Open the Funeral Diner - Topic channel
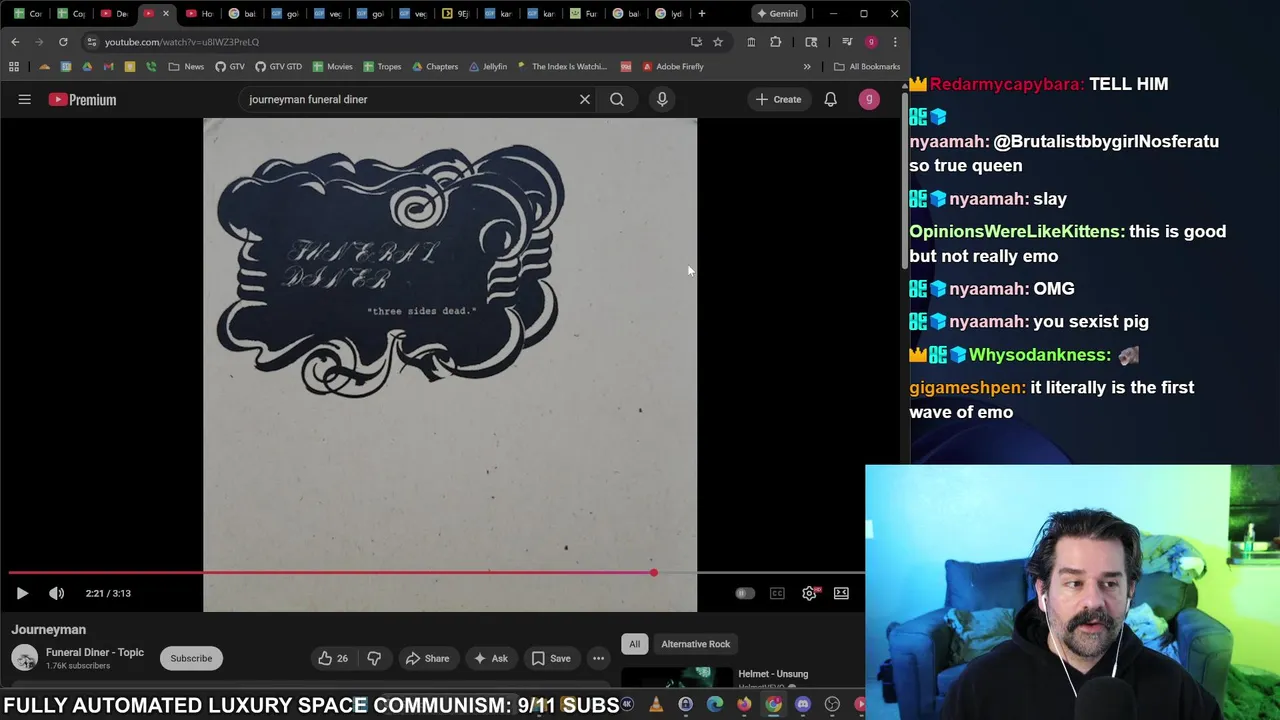This screenshot has width=1280, height=720. click(x=95, y=652)
